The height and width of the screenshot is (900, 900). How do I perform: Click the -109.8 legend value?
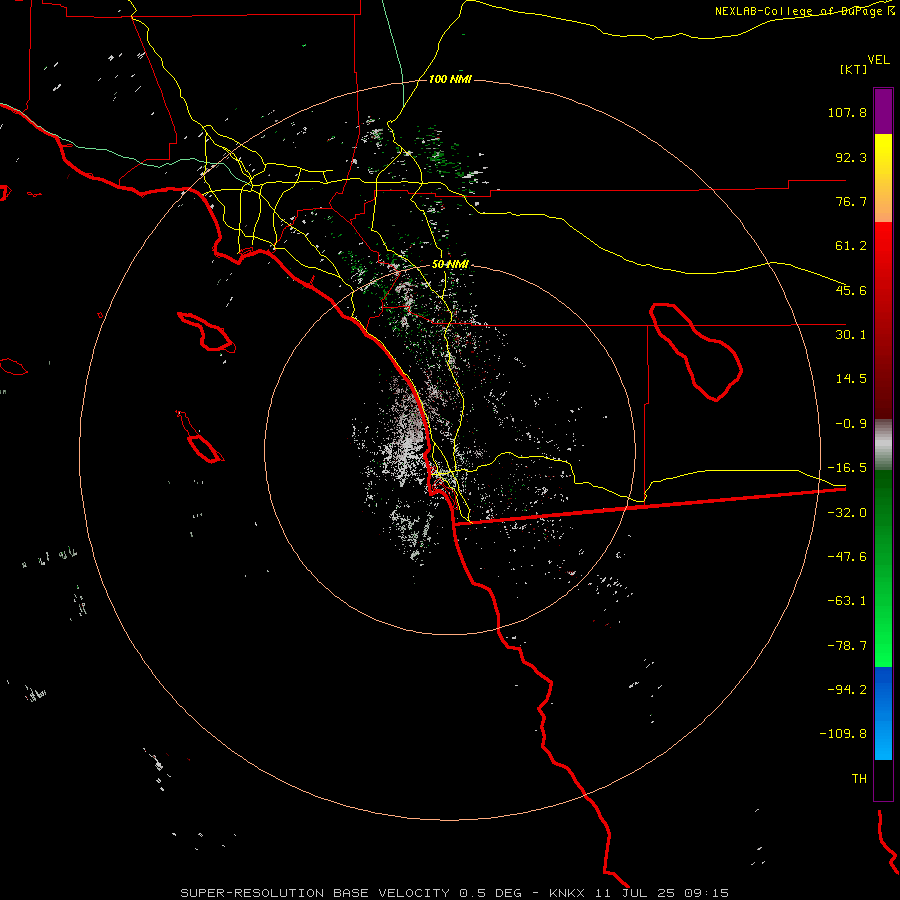point(843,734)
